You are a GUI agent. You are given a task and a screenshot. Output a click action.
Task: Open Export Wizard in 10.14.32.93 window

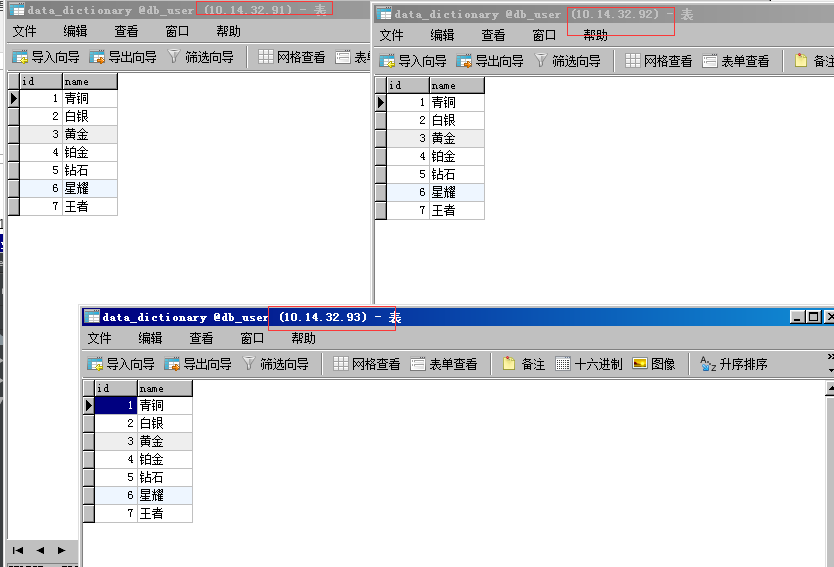click(198, 364)
